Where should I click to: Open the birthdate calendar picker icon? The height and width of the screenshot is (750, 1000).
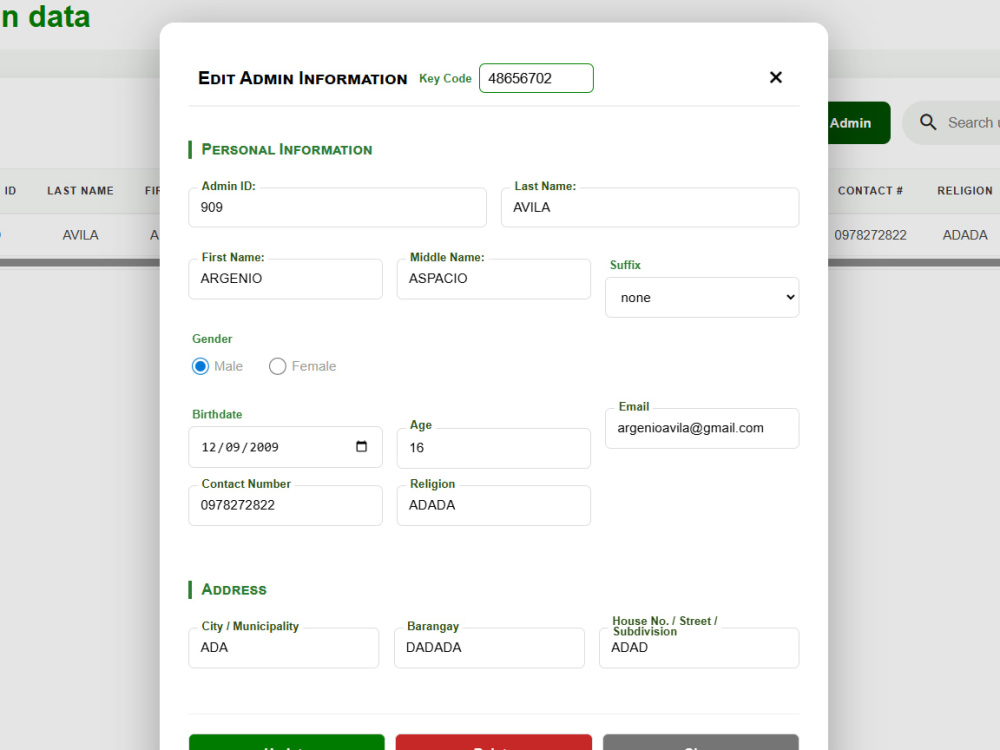pyautogui.click(x=361, y=446)
